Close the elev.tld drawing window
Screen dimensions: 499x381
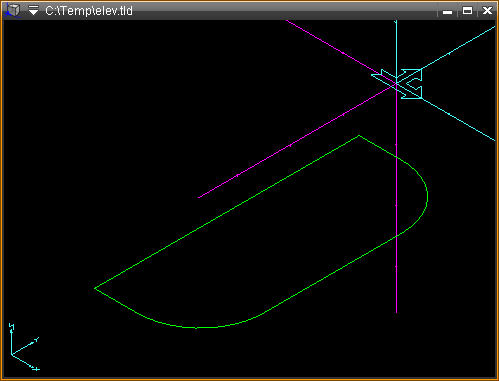click(x=487, y=11)
